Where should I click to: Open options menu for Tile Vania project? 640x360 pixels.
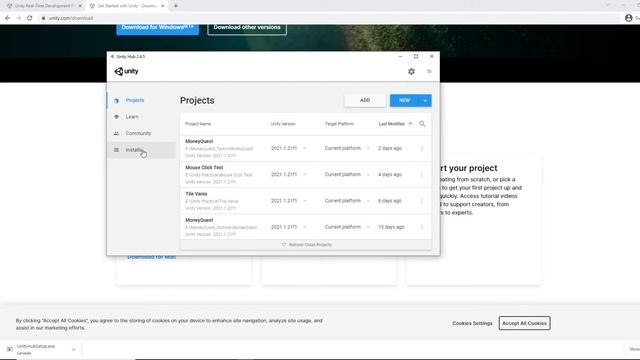[x=422, y=201]
